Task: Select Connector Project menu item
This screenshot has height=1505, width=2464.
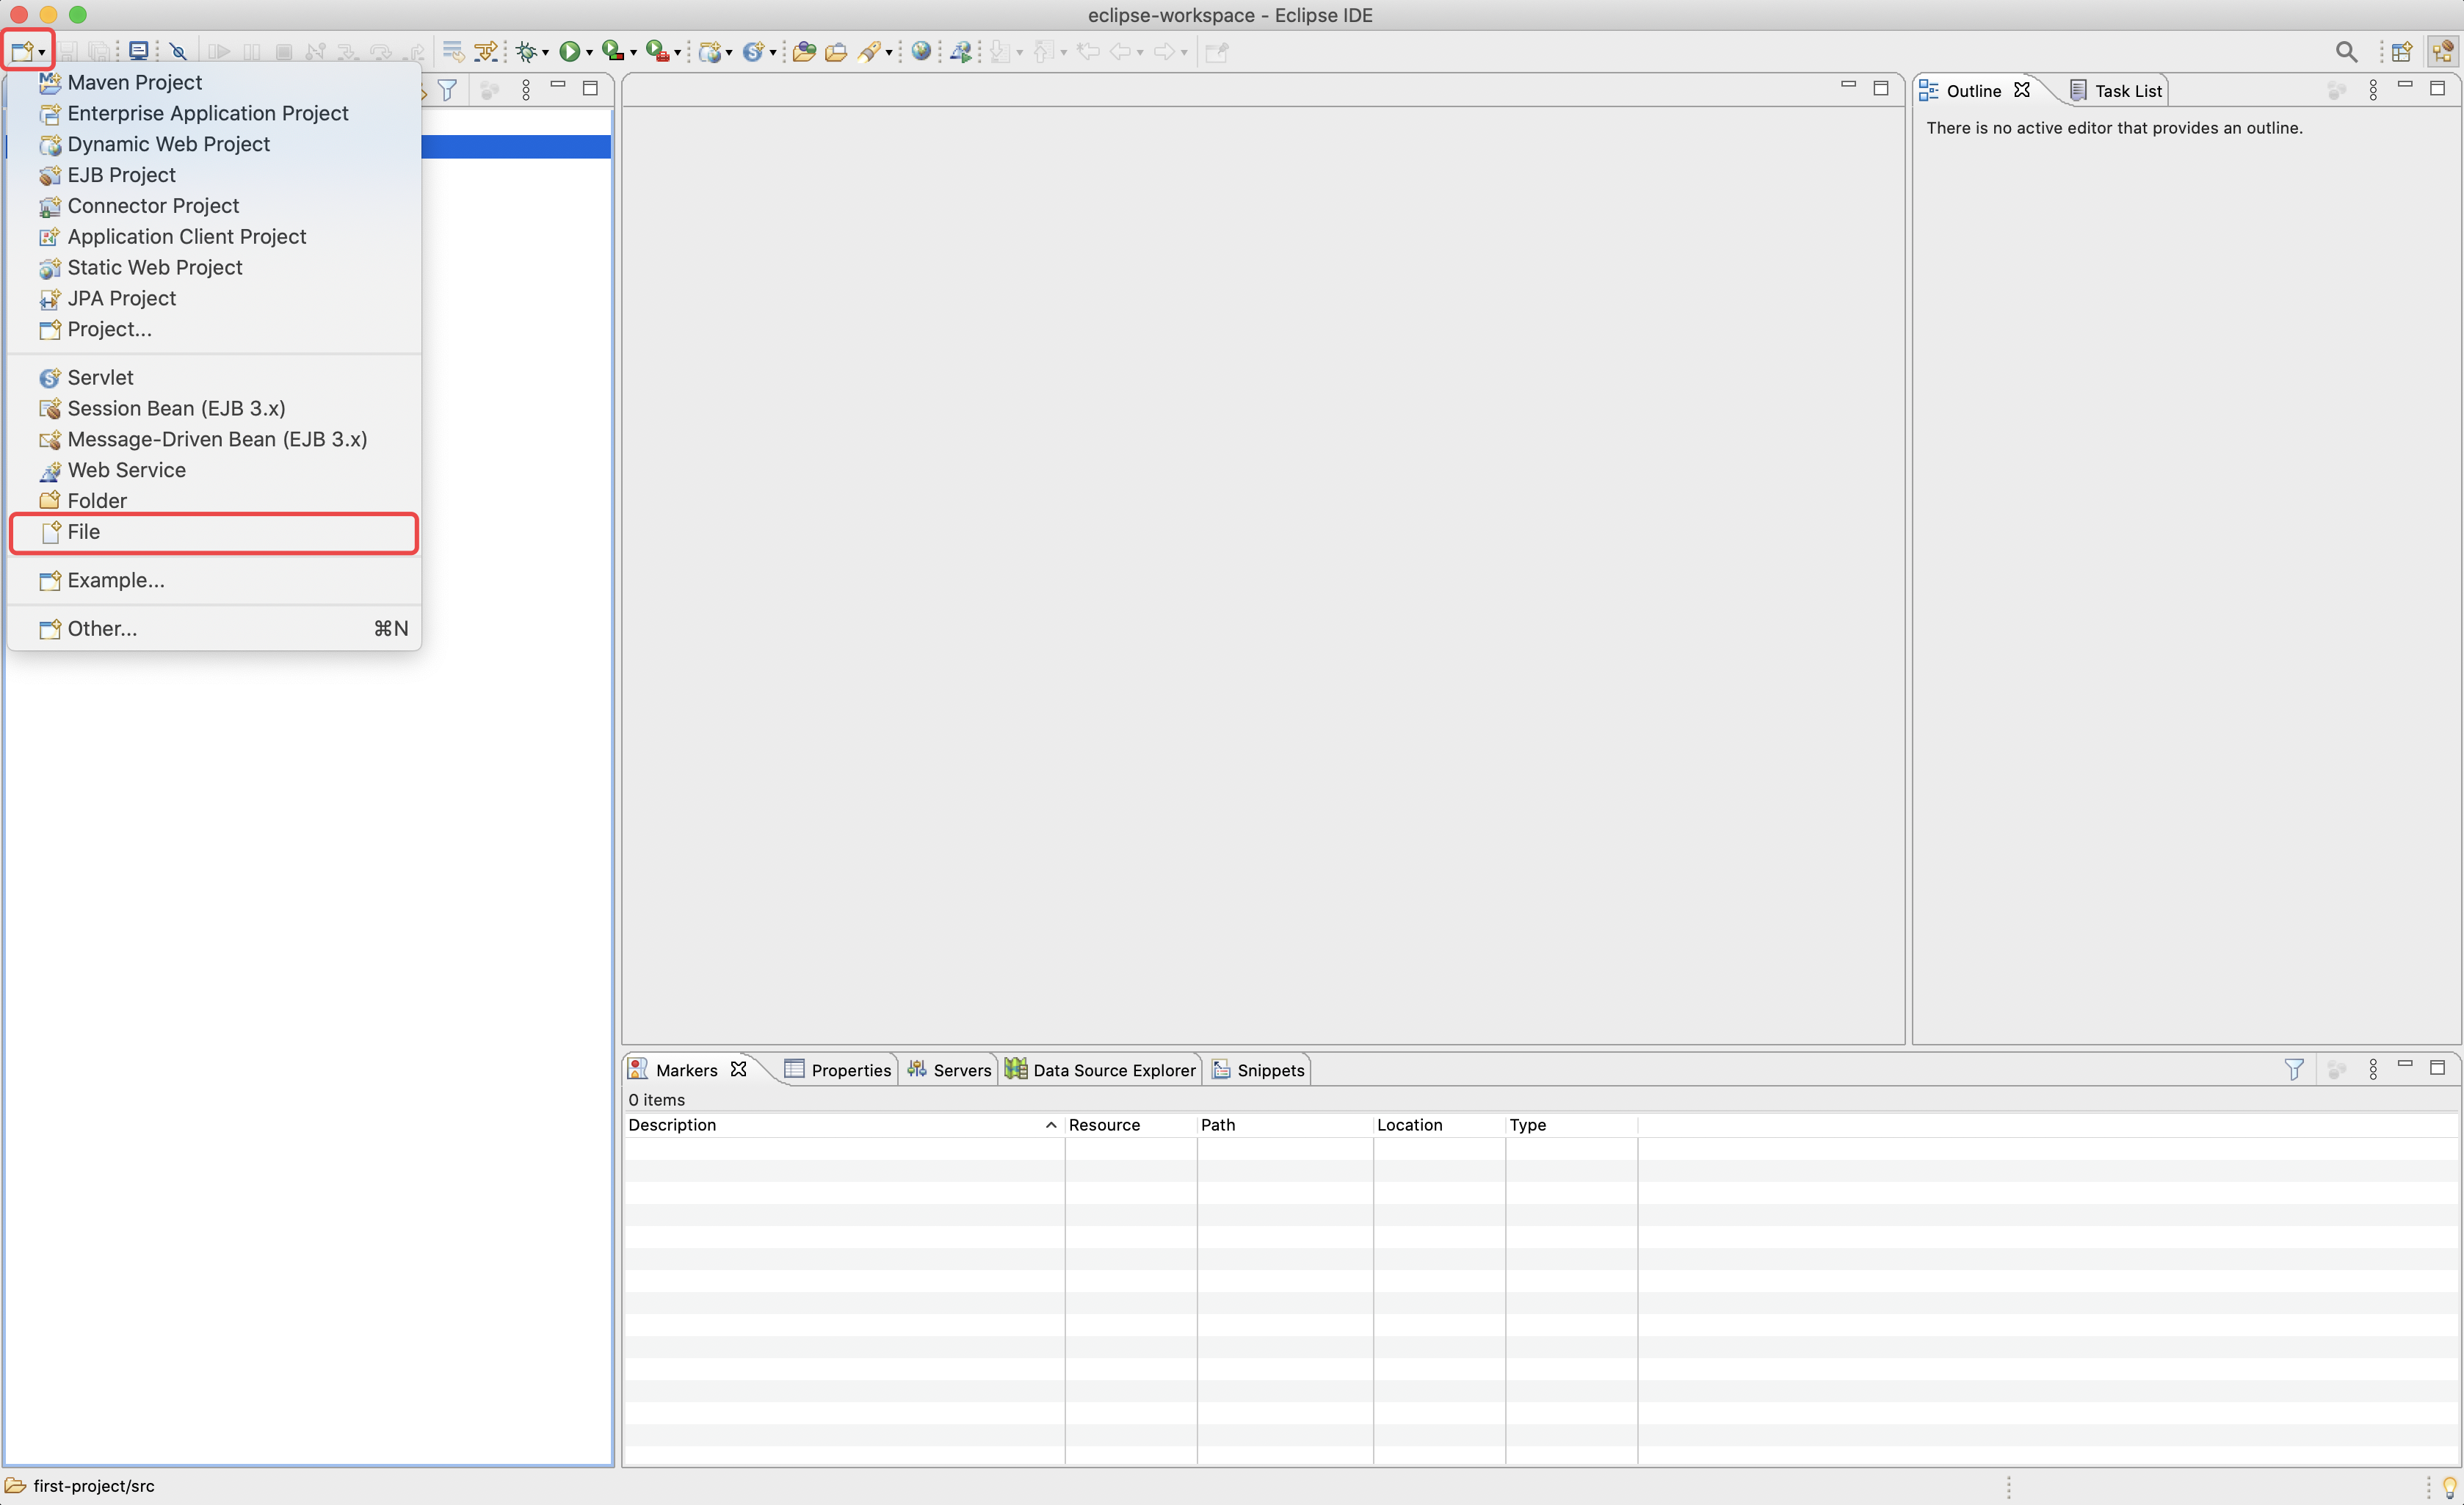Action: point(214,206)
